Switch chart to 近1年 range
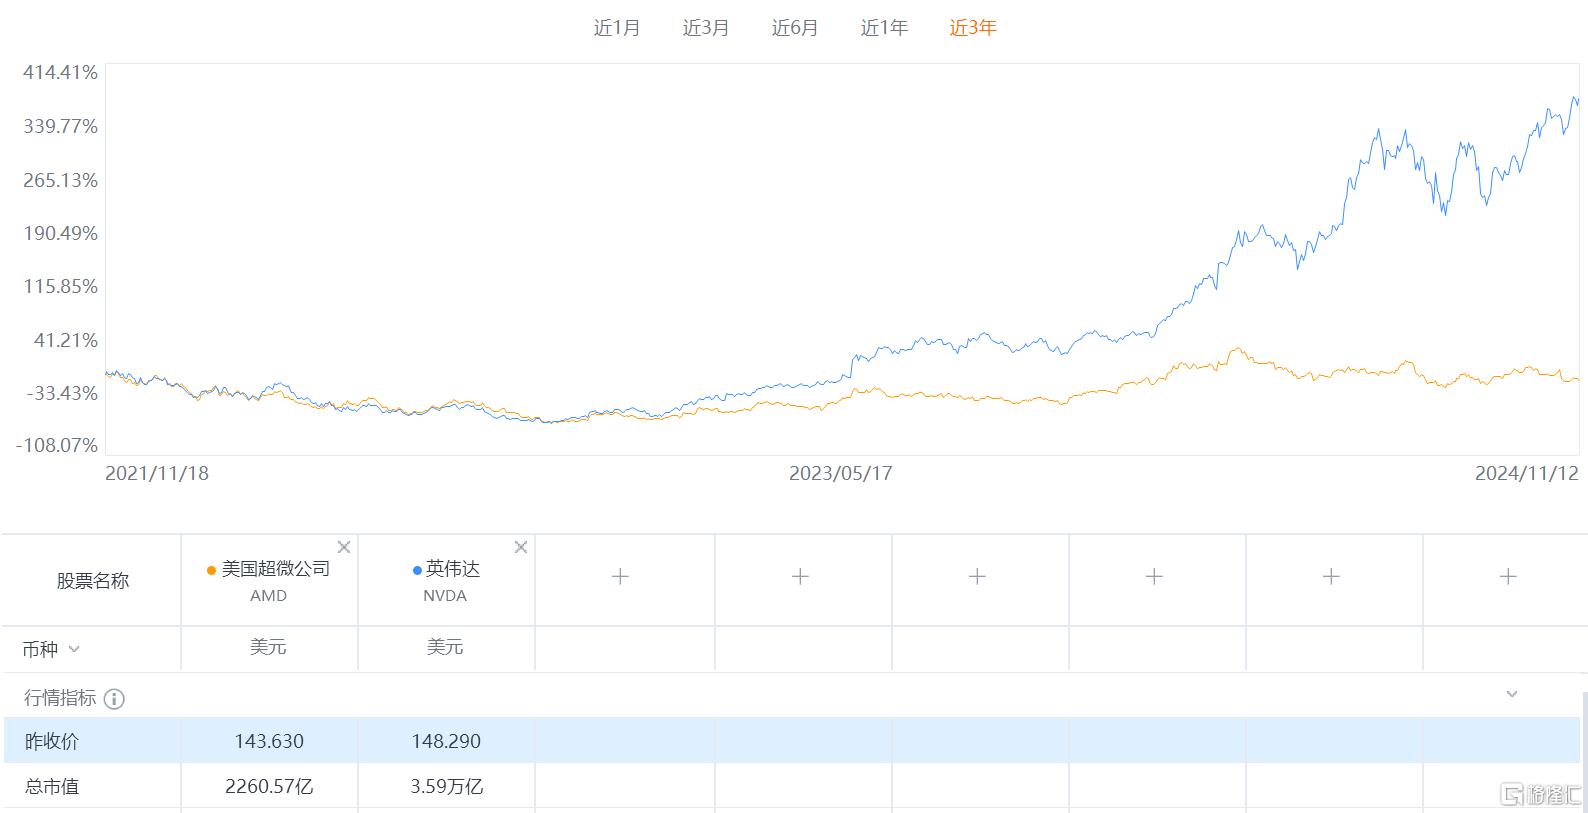 [884, 28]
